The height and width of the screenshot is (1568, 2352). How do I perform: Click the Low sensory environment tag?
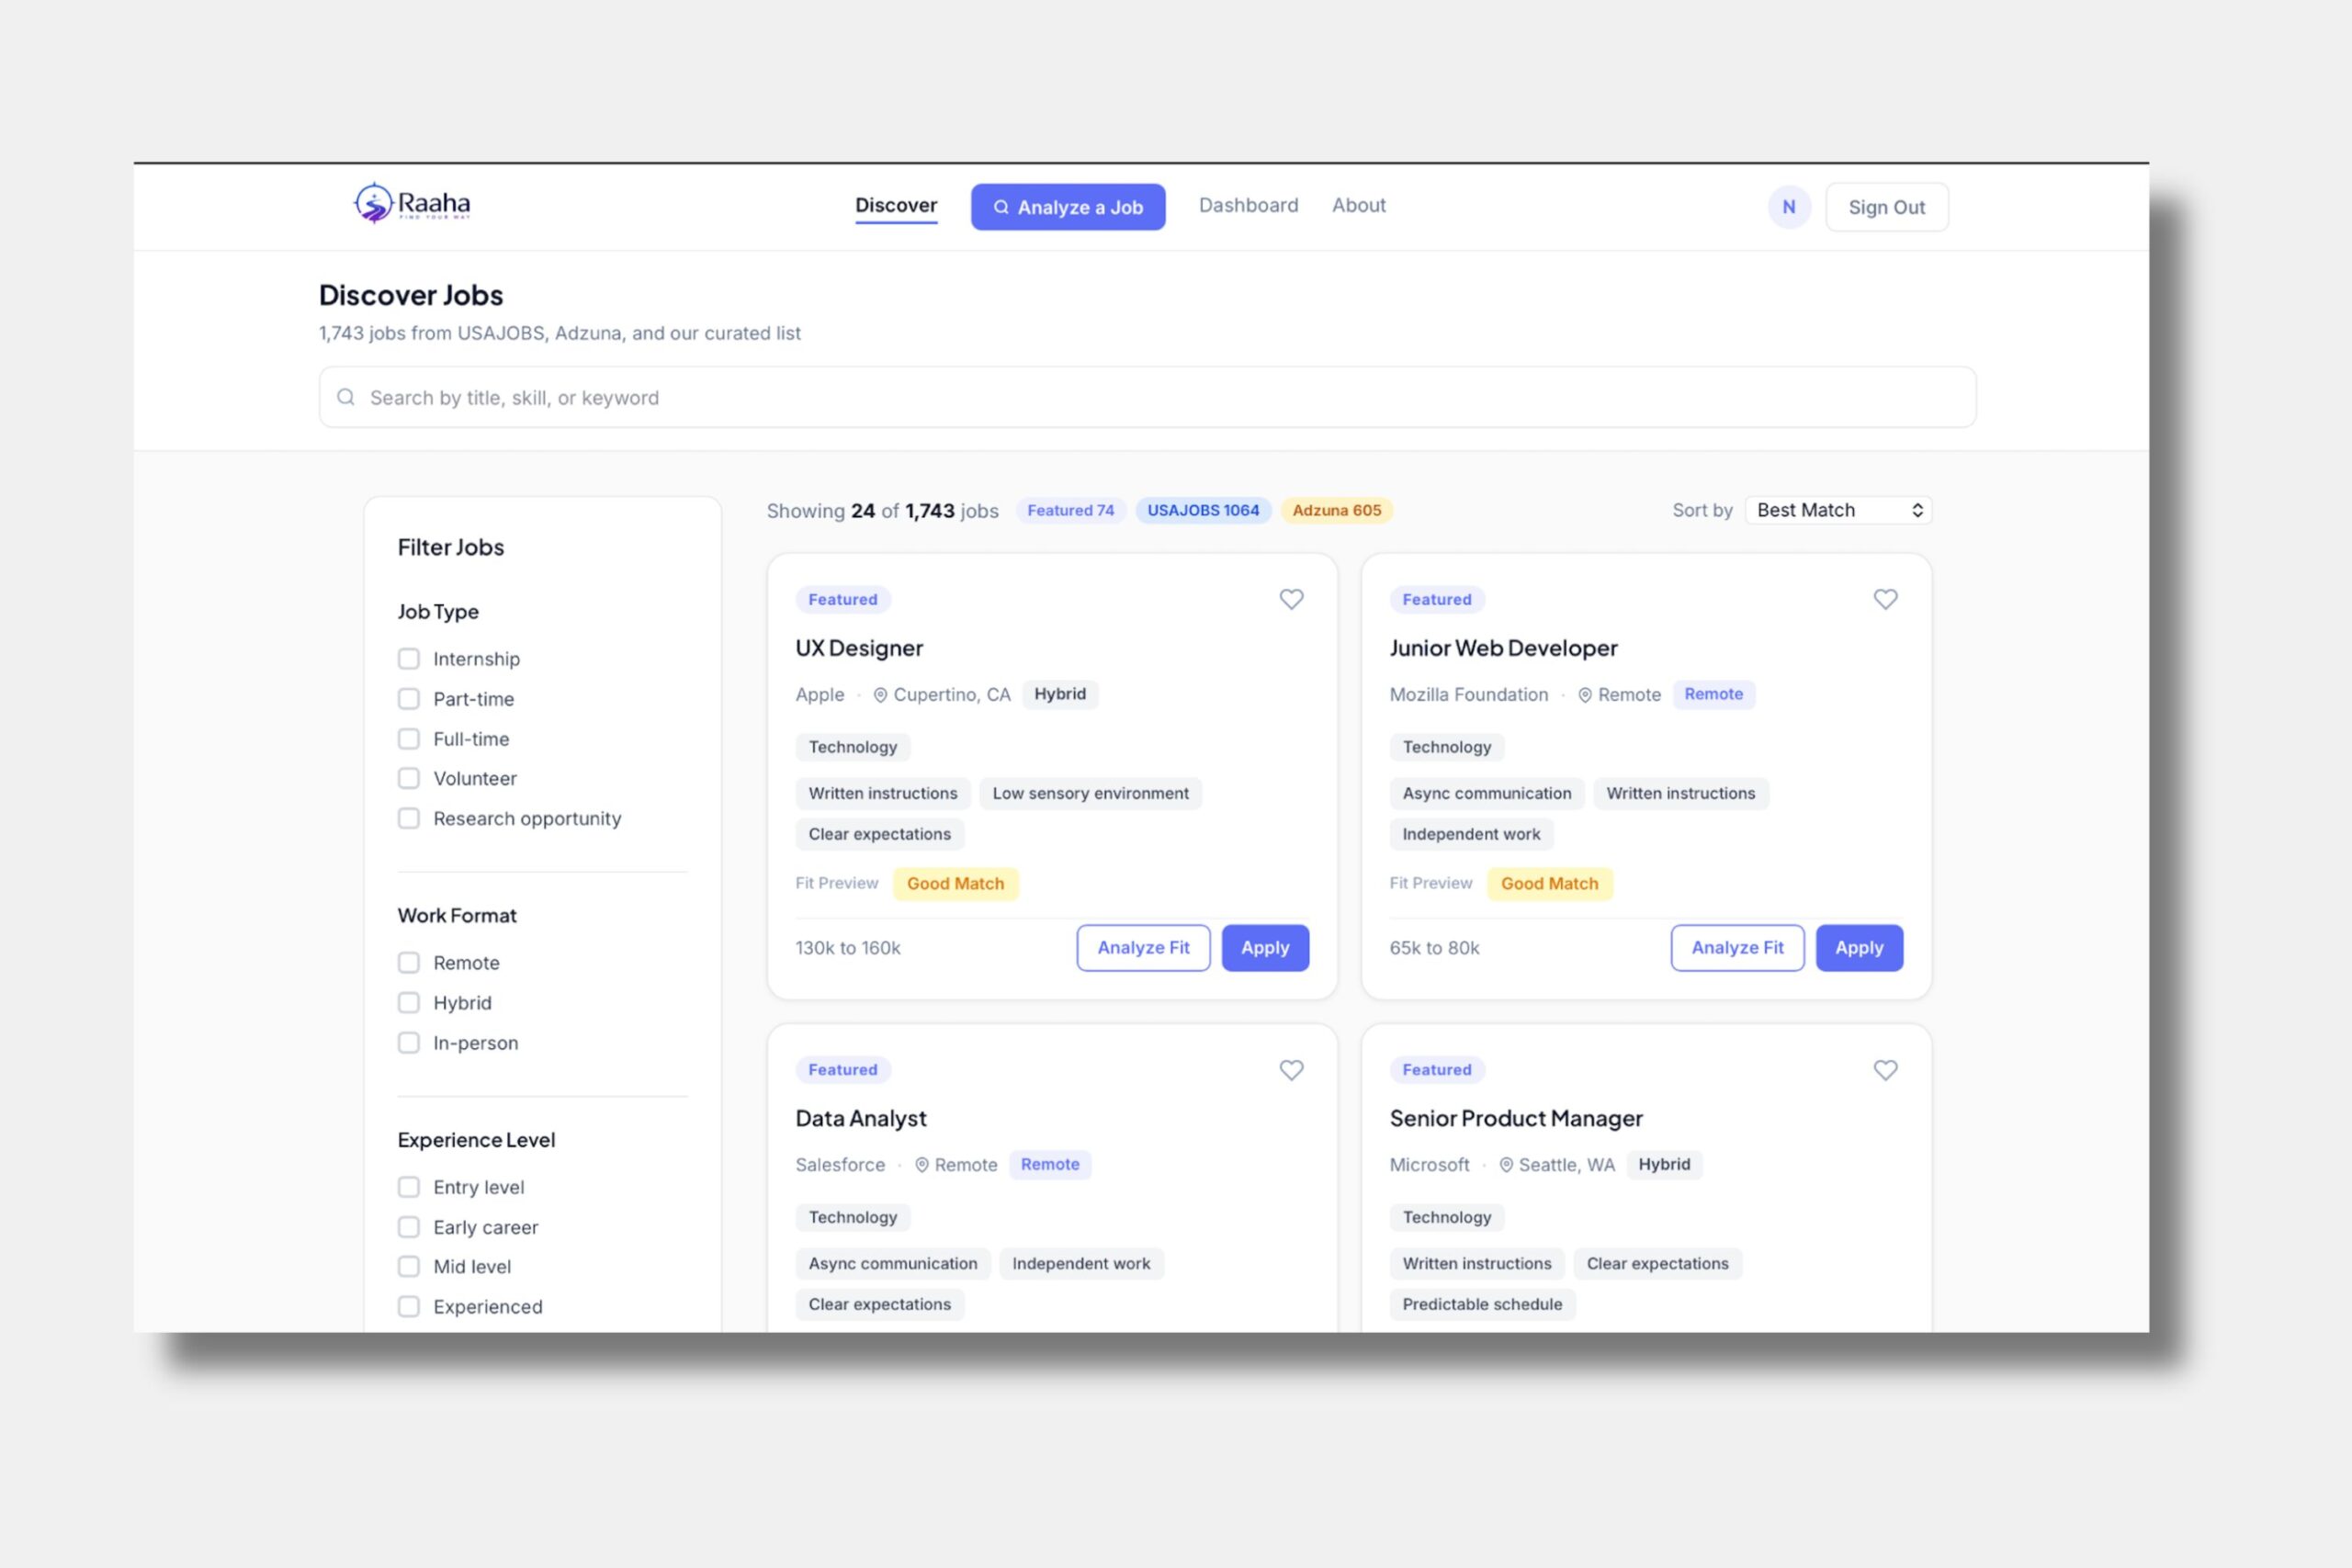(1090, 793)
